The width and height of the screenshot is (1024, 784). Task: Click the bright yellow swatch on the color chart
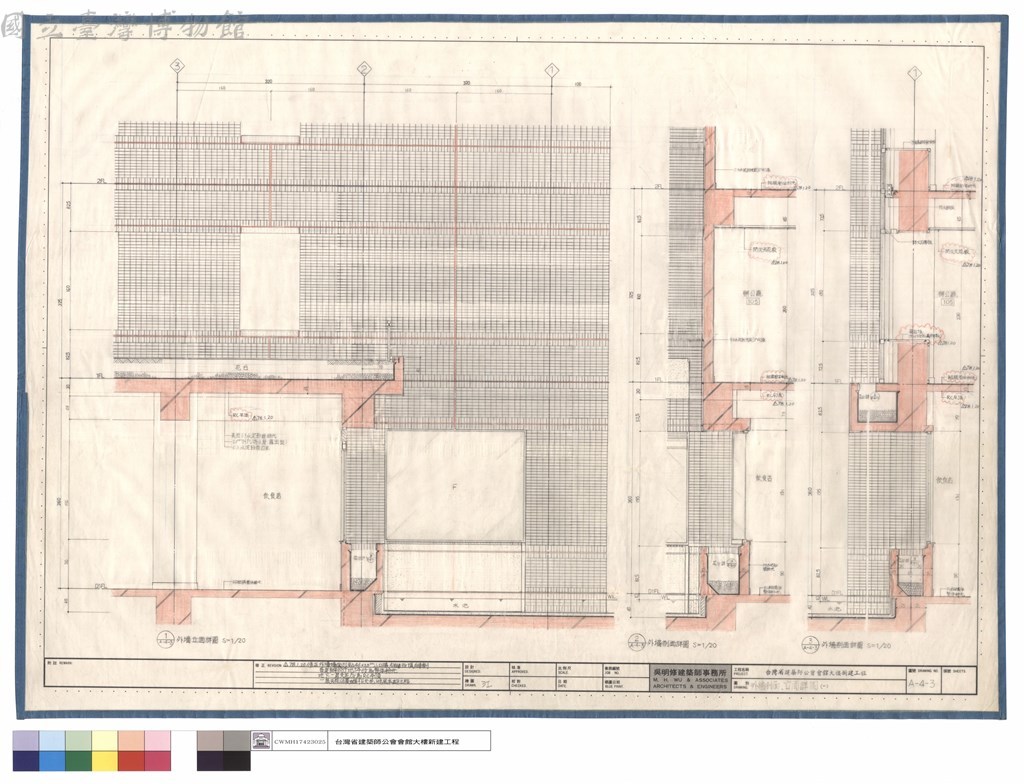click(105, 760)
